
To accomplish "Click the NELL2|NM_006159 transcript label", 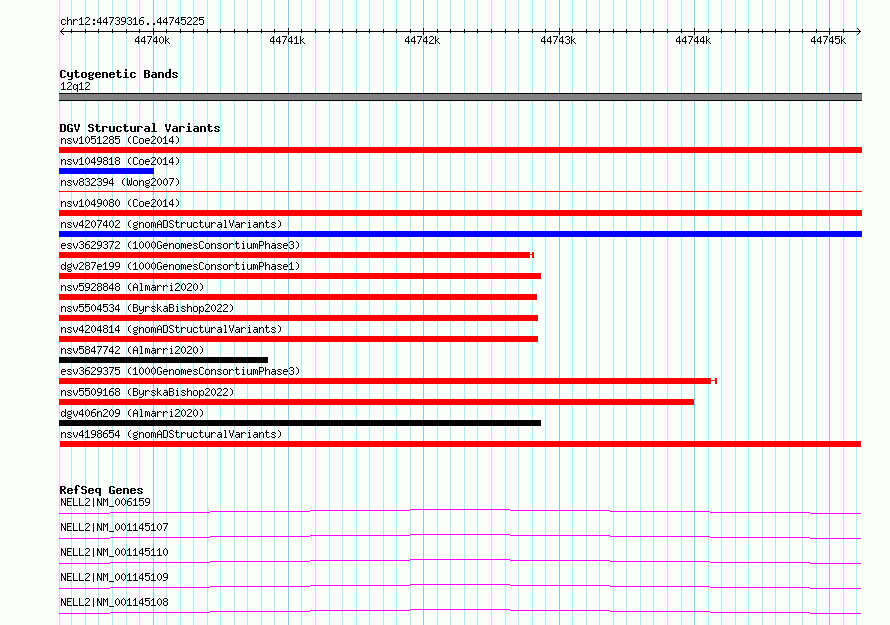I will 105,502.
